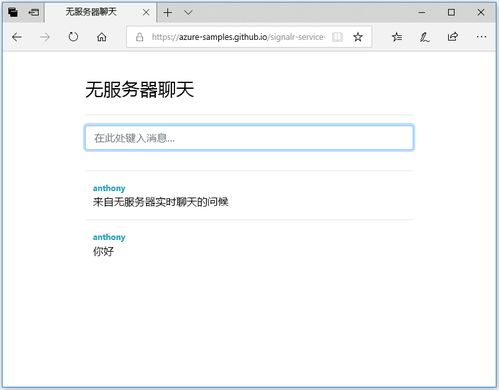Open Settings and more menu
Viewport: 499px width, 390px height.
[481, 37]
